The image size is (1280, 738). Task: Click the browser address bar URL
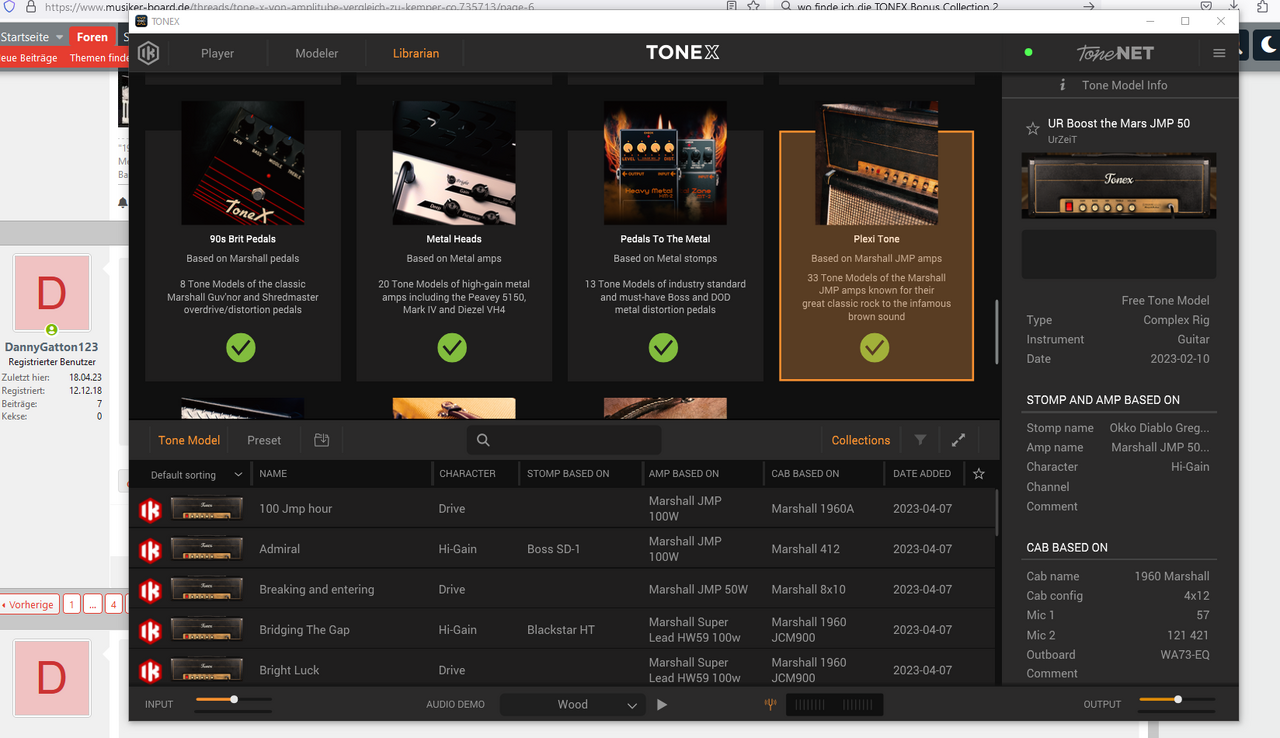click(x=290, y=6)
